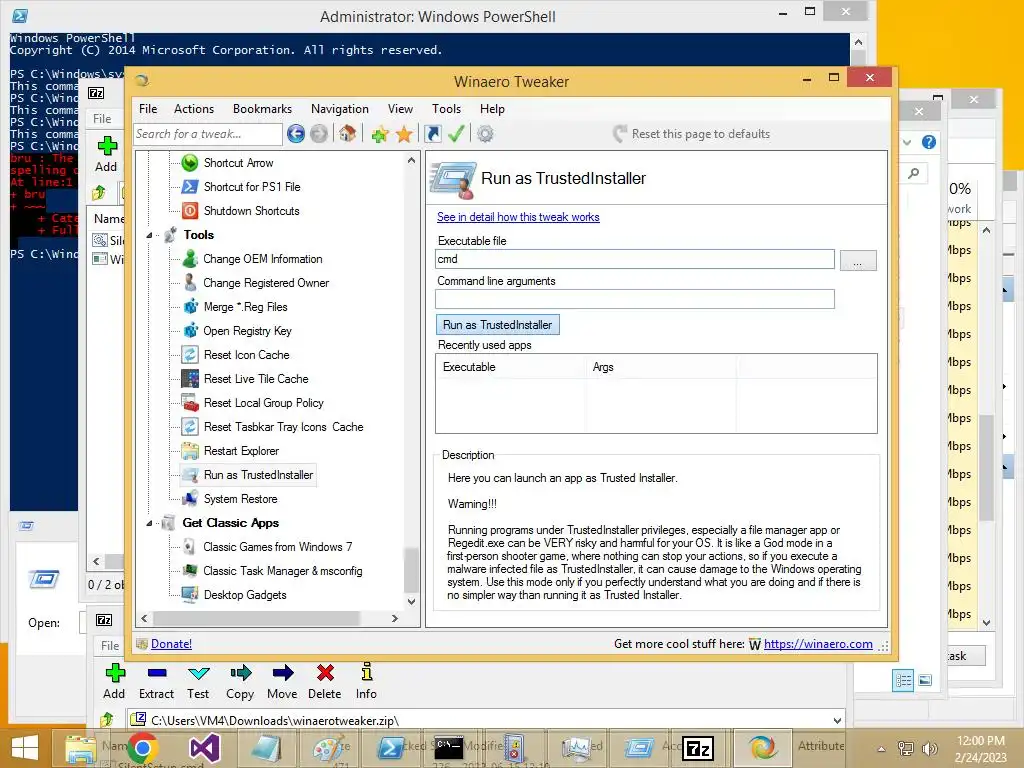Viewport: 1024px width, 768px height.
Task: Click the blue help question mark icon
Action: point(929,142)
